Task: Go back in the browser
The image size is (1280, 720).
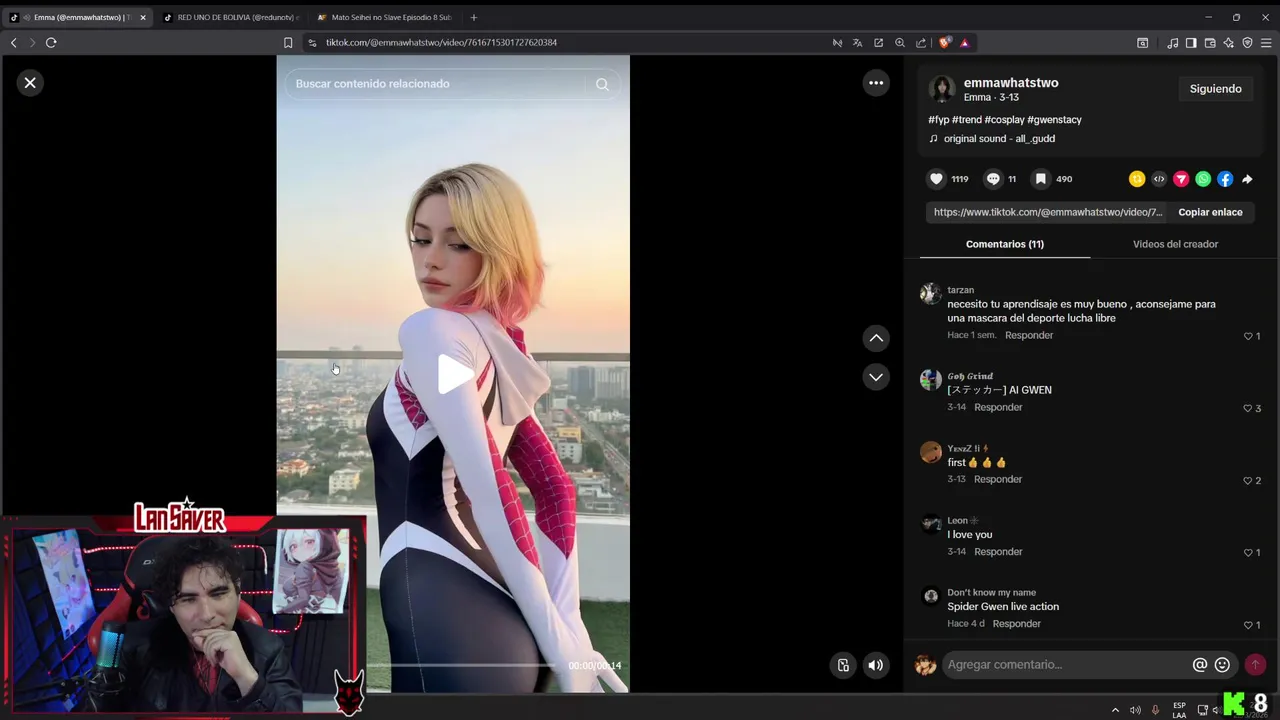Action: tap(14, 43)
